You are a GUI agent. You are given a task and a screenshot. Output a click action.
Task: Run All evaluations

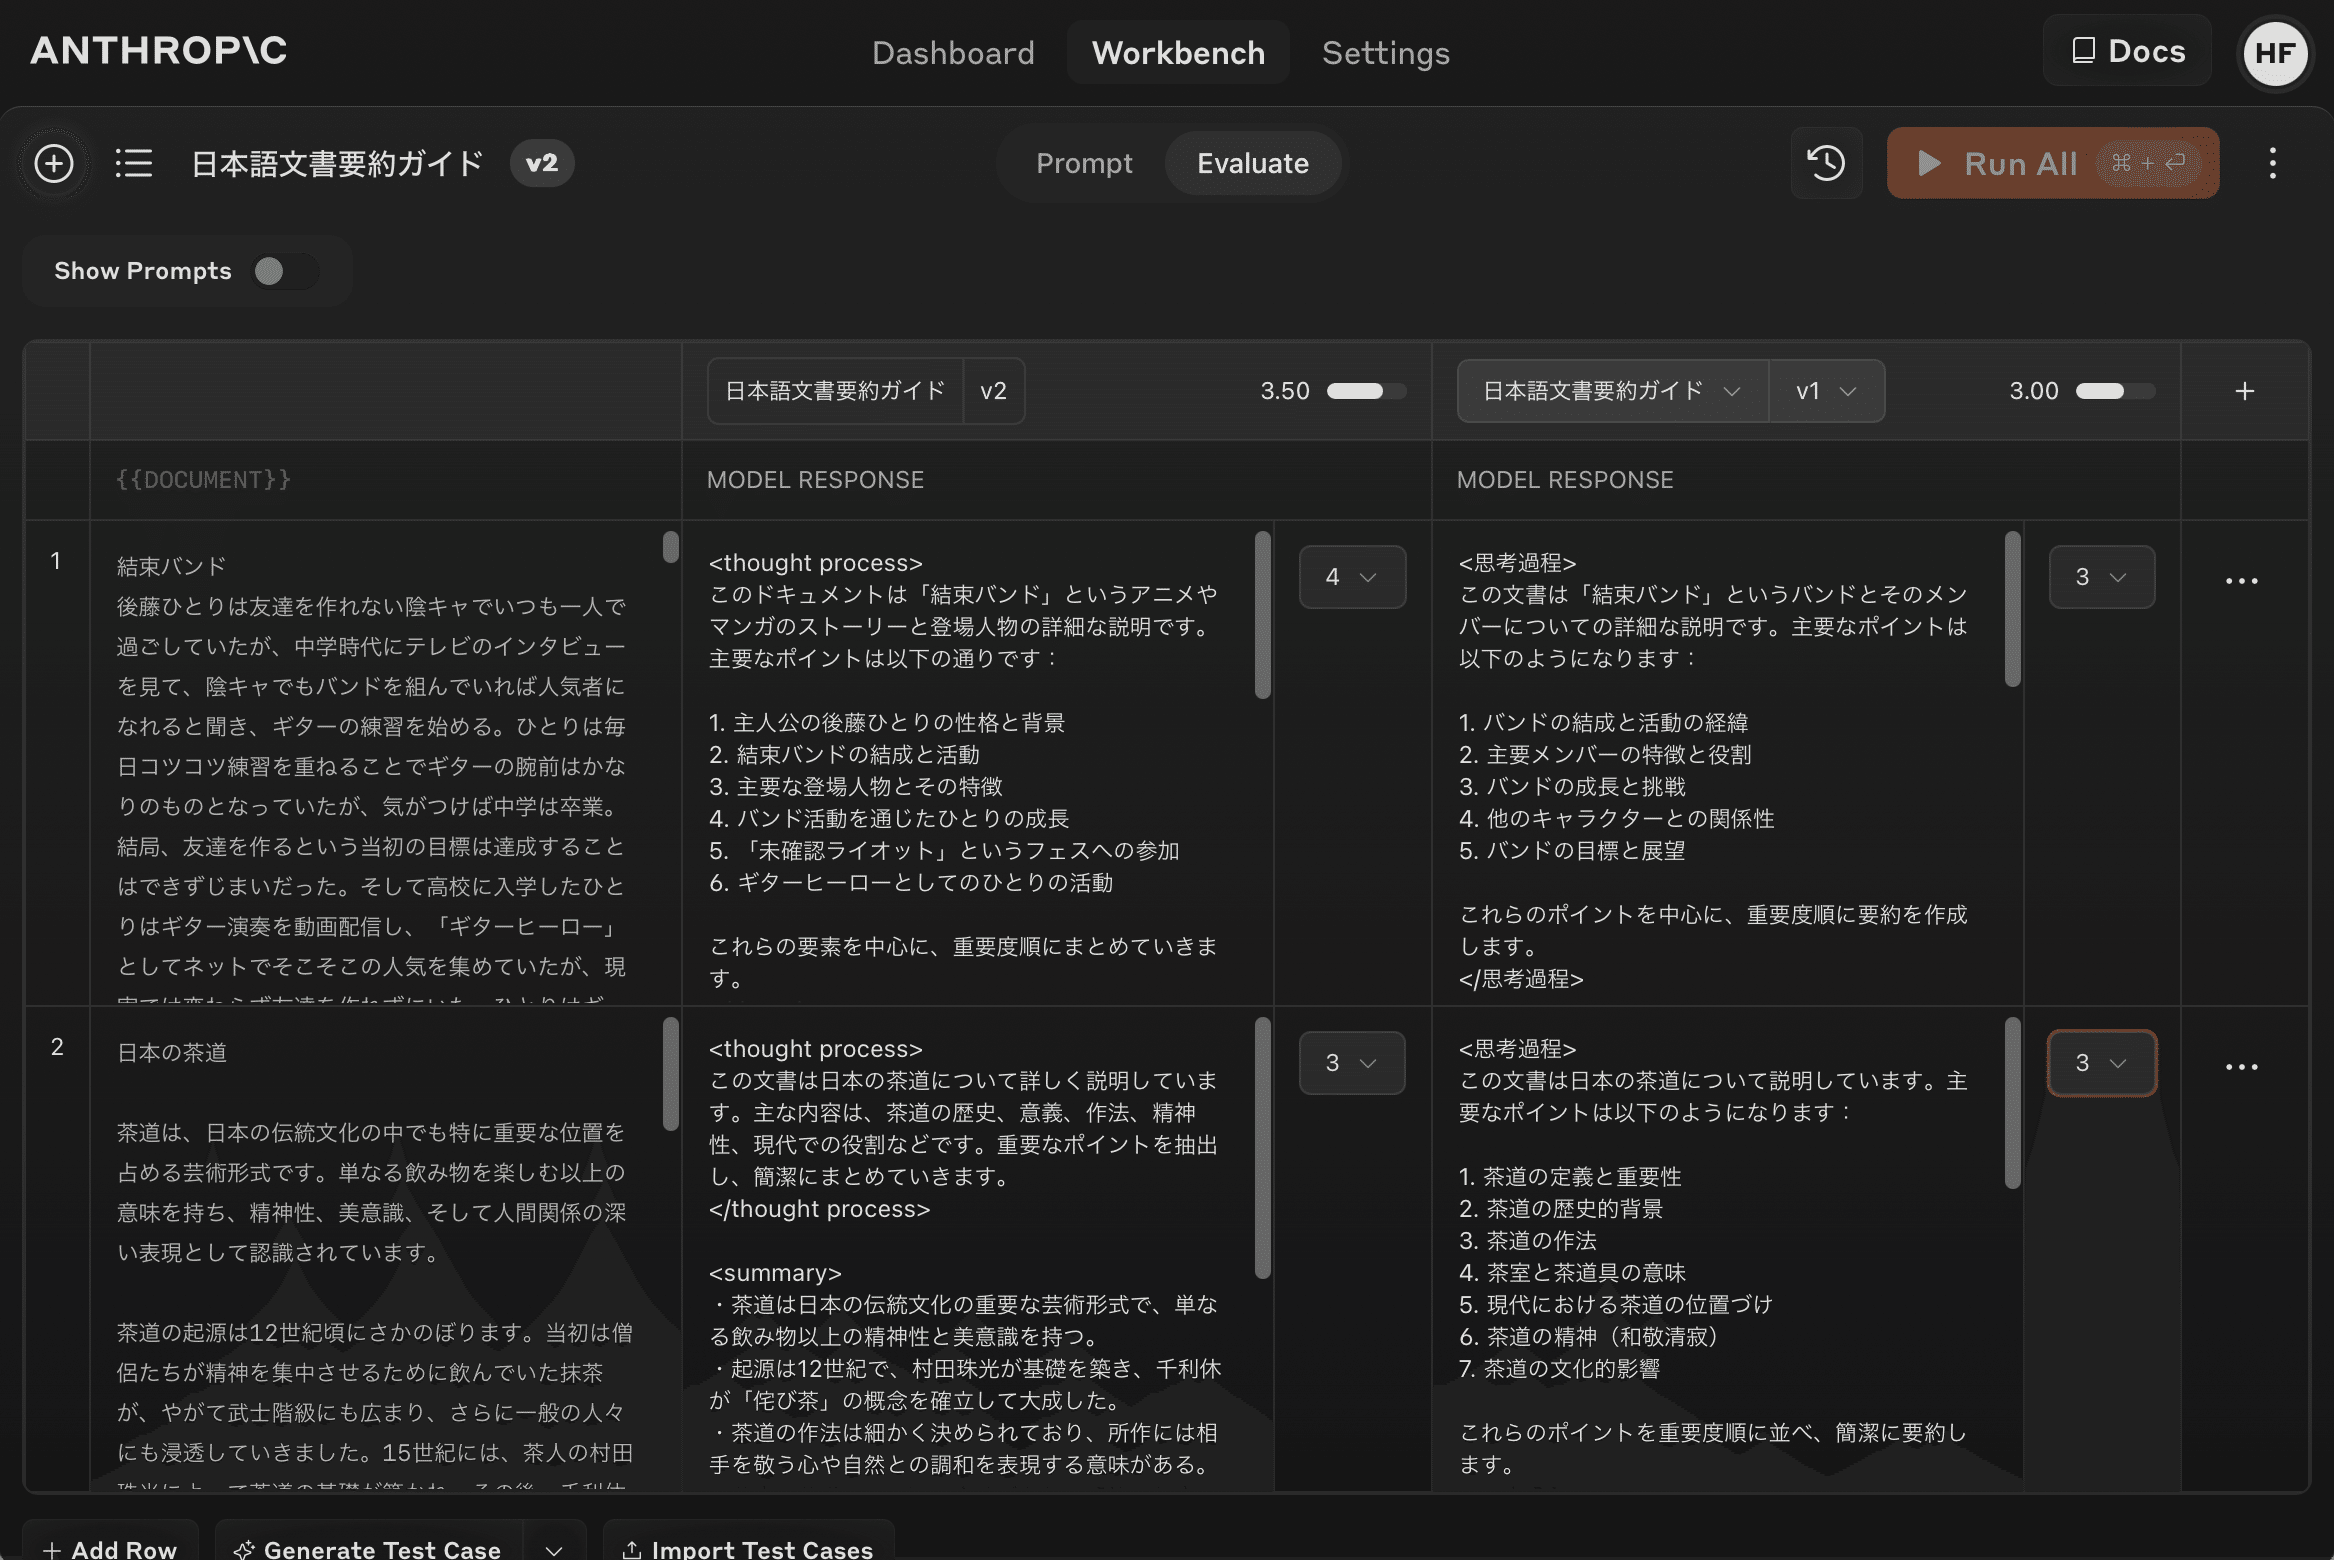click(x=2051, y=163)
